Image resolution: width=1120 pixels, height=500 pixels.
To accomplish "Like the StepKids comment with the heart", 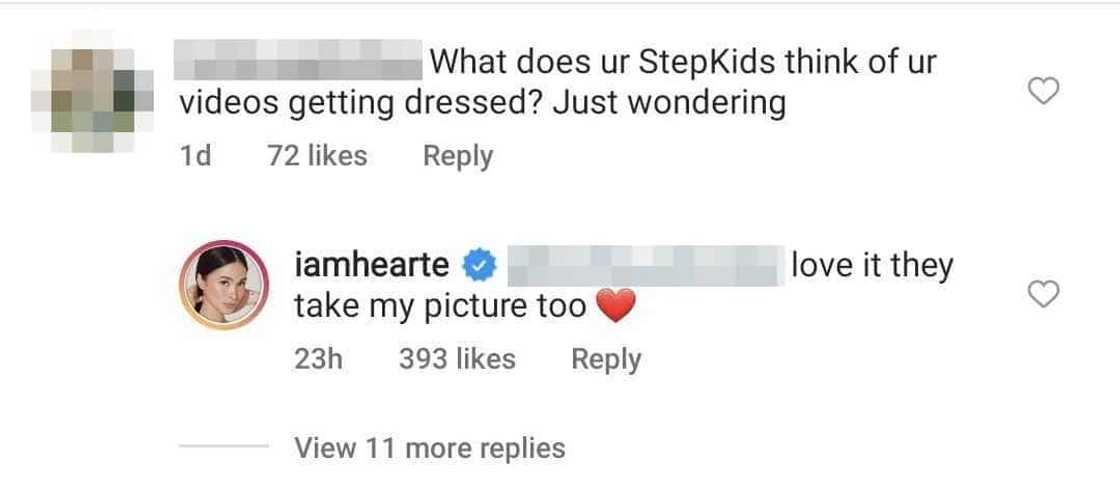I will pyautogui.click(x=1044, y=92).
